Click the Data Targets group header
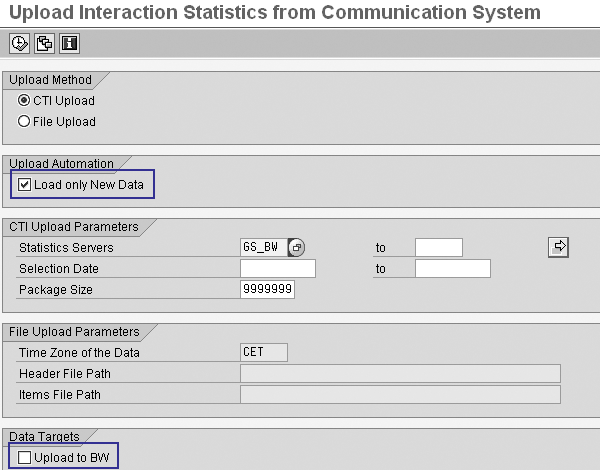 point(45,436)
